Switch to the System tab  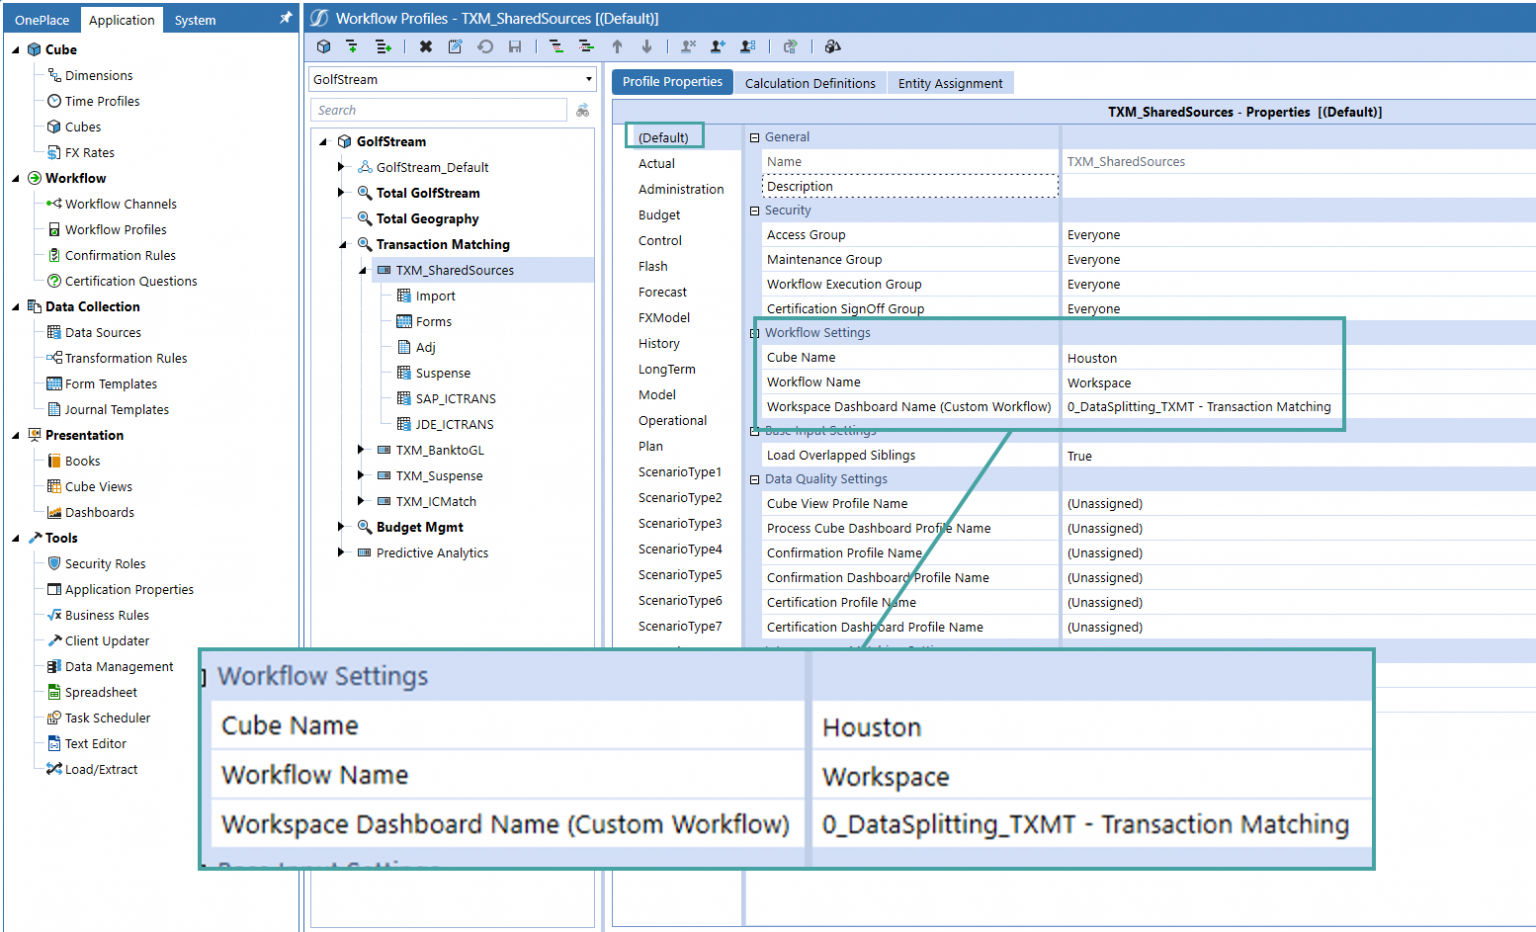coord(195,20)
